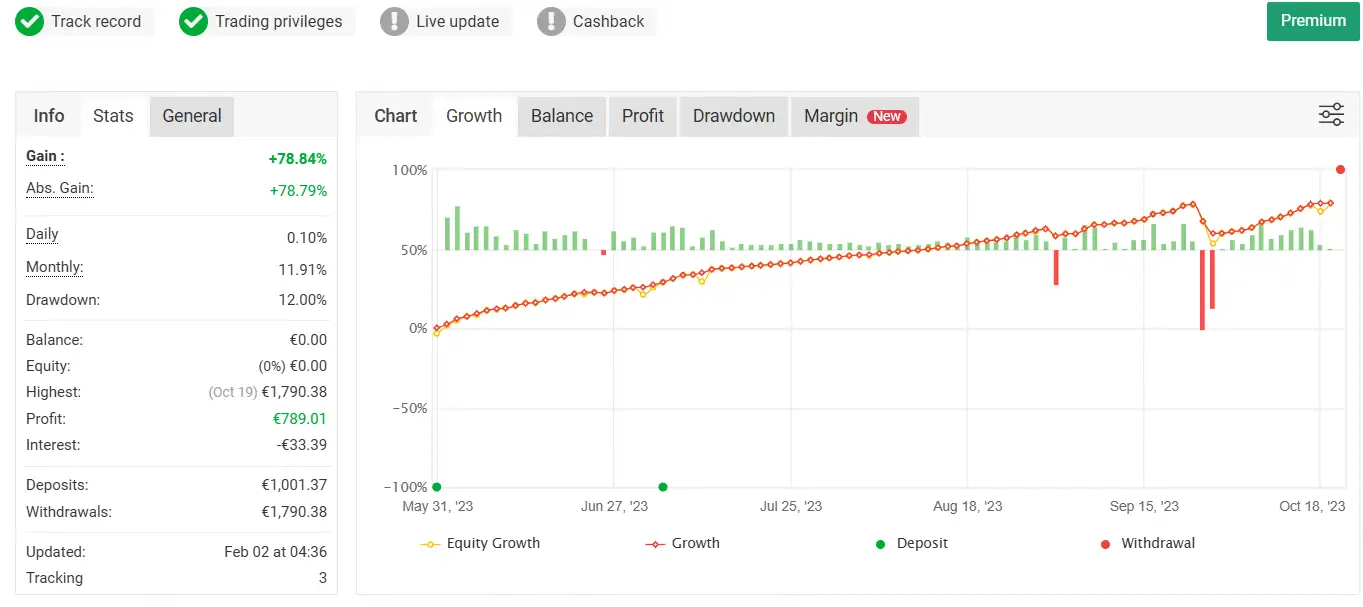
Task: Click the Premium button
Action: pos(1312,20)
